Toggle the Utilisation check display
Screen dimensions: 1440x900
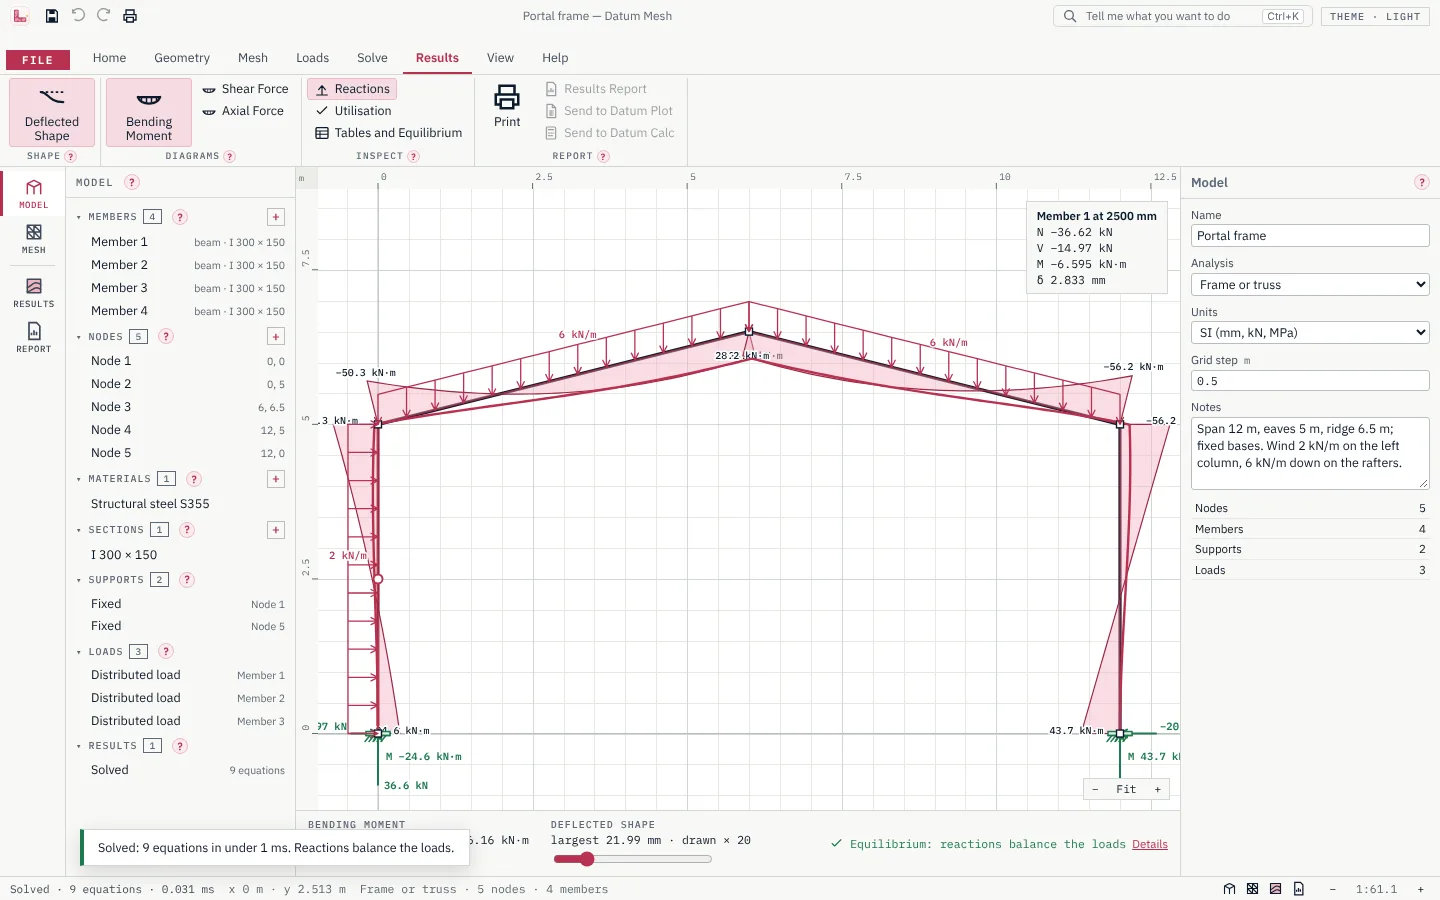354,111
